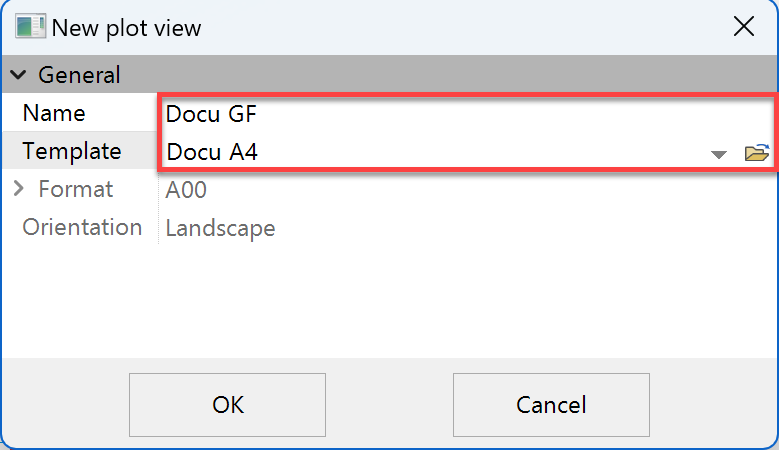This screenshot has height=450, width=779.
Task: Select the Name property label
Action: click(x=54, y=113)
